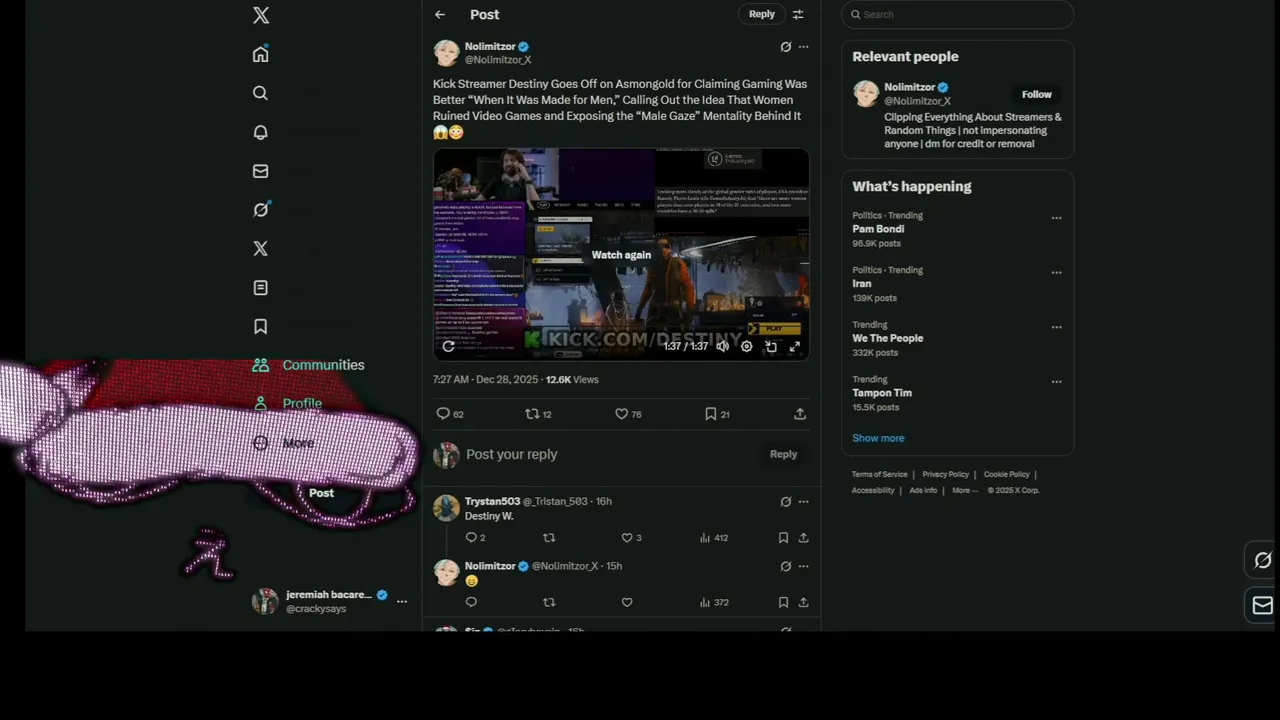
Task: View analytics showing 412 on Trystan503's reply
Action: (714, 538)
